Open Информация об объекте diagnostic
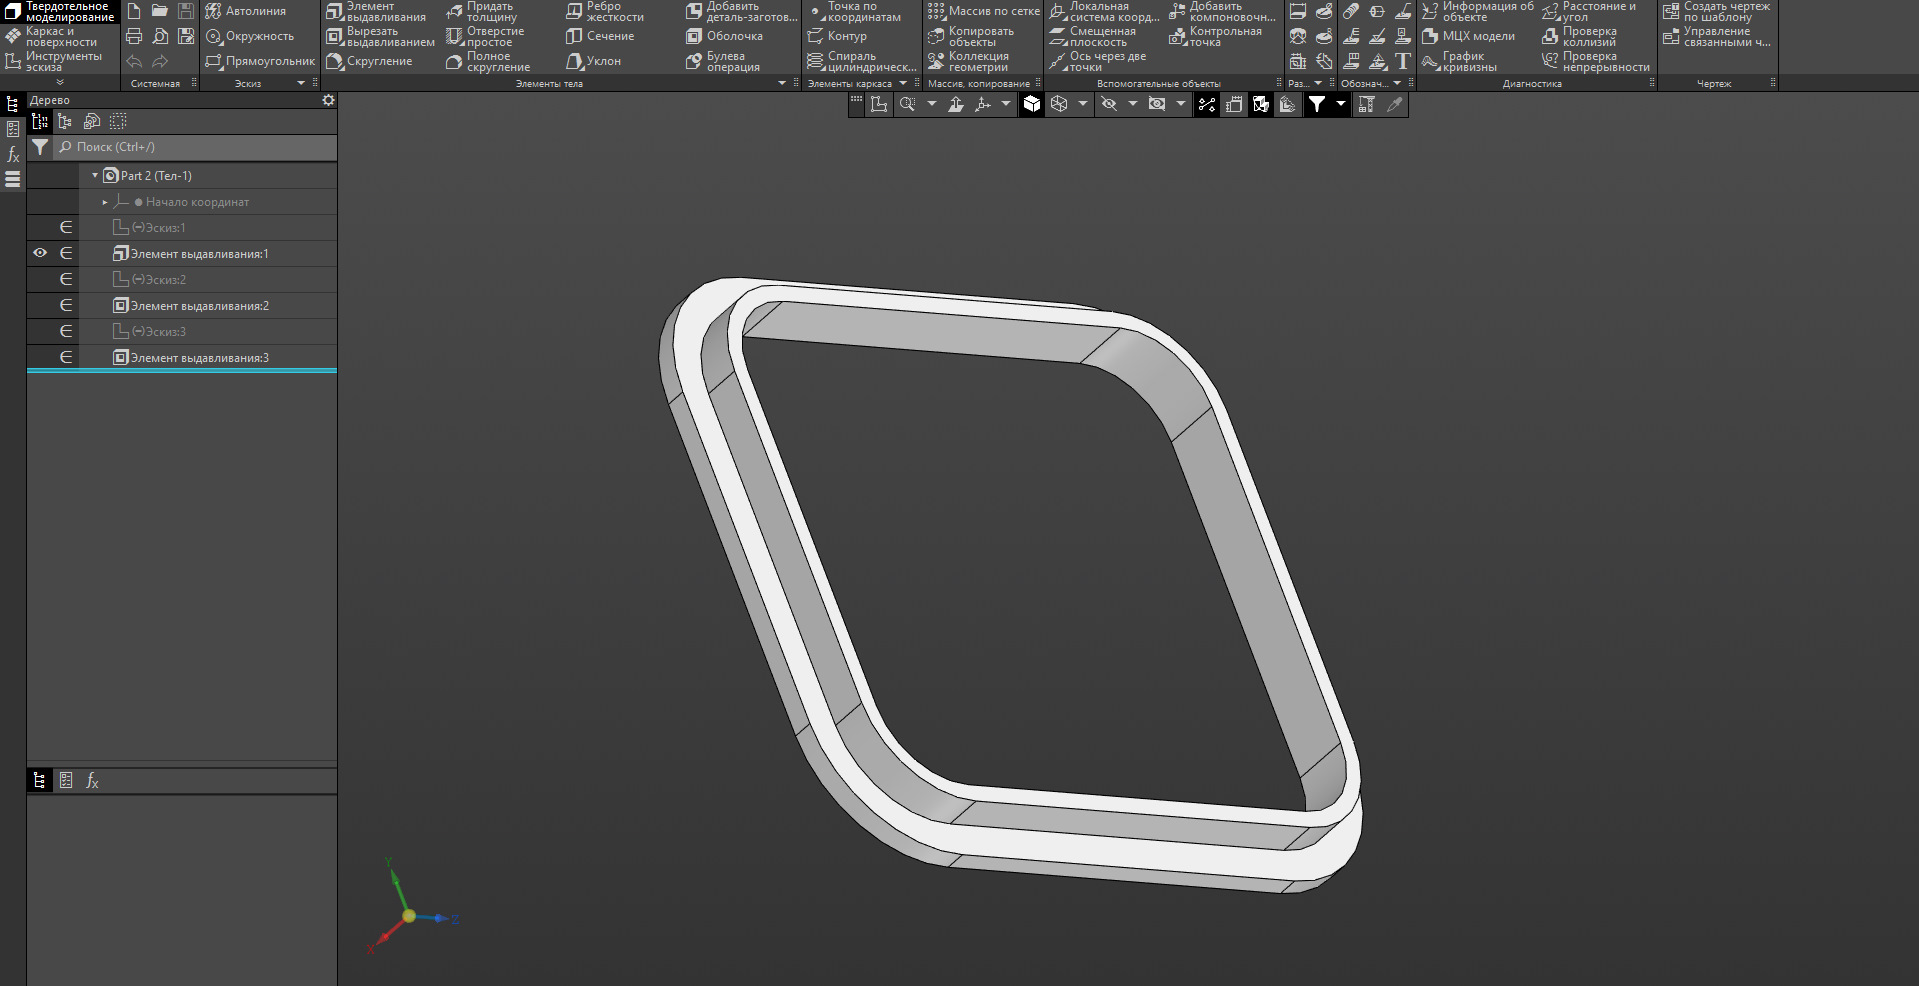This screenshot has height=986, width=1919. [x=1477, y=11]
